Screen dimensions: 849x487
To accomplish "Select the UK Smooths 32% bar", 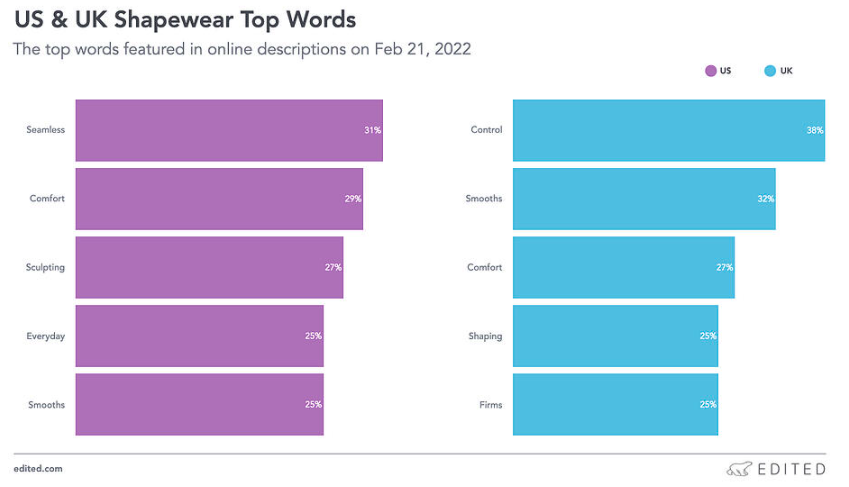I will click(x=644, y=199).
